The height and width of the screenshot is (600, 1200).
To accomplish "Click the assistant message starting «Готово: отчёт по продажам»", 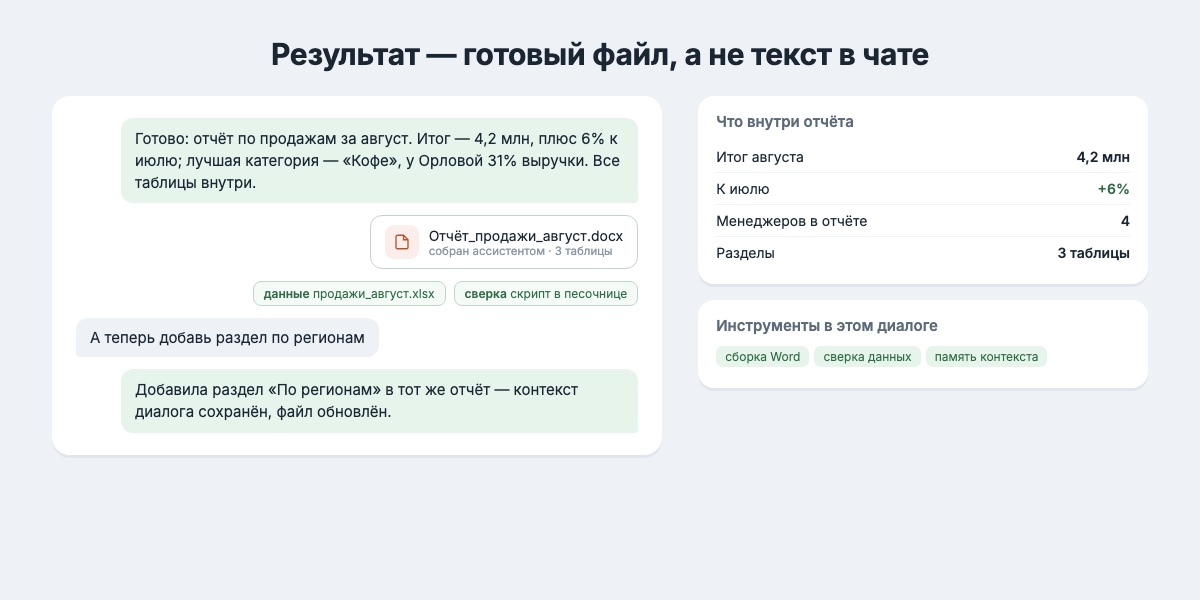I will pos(379,161).
